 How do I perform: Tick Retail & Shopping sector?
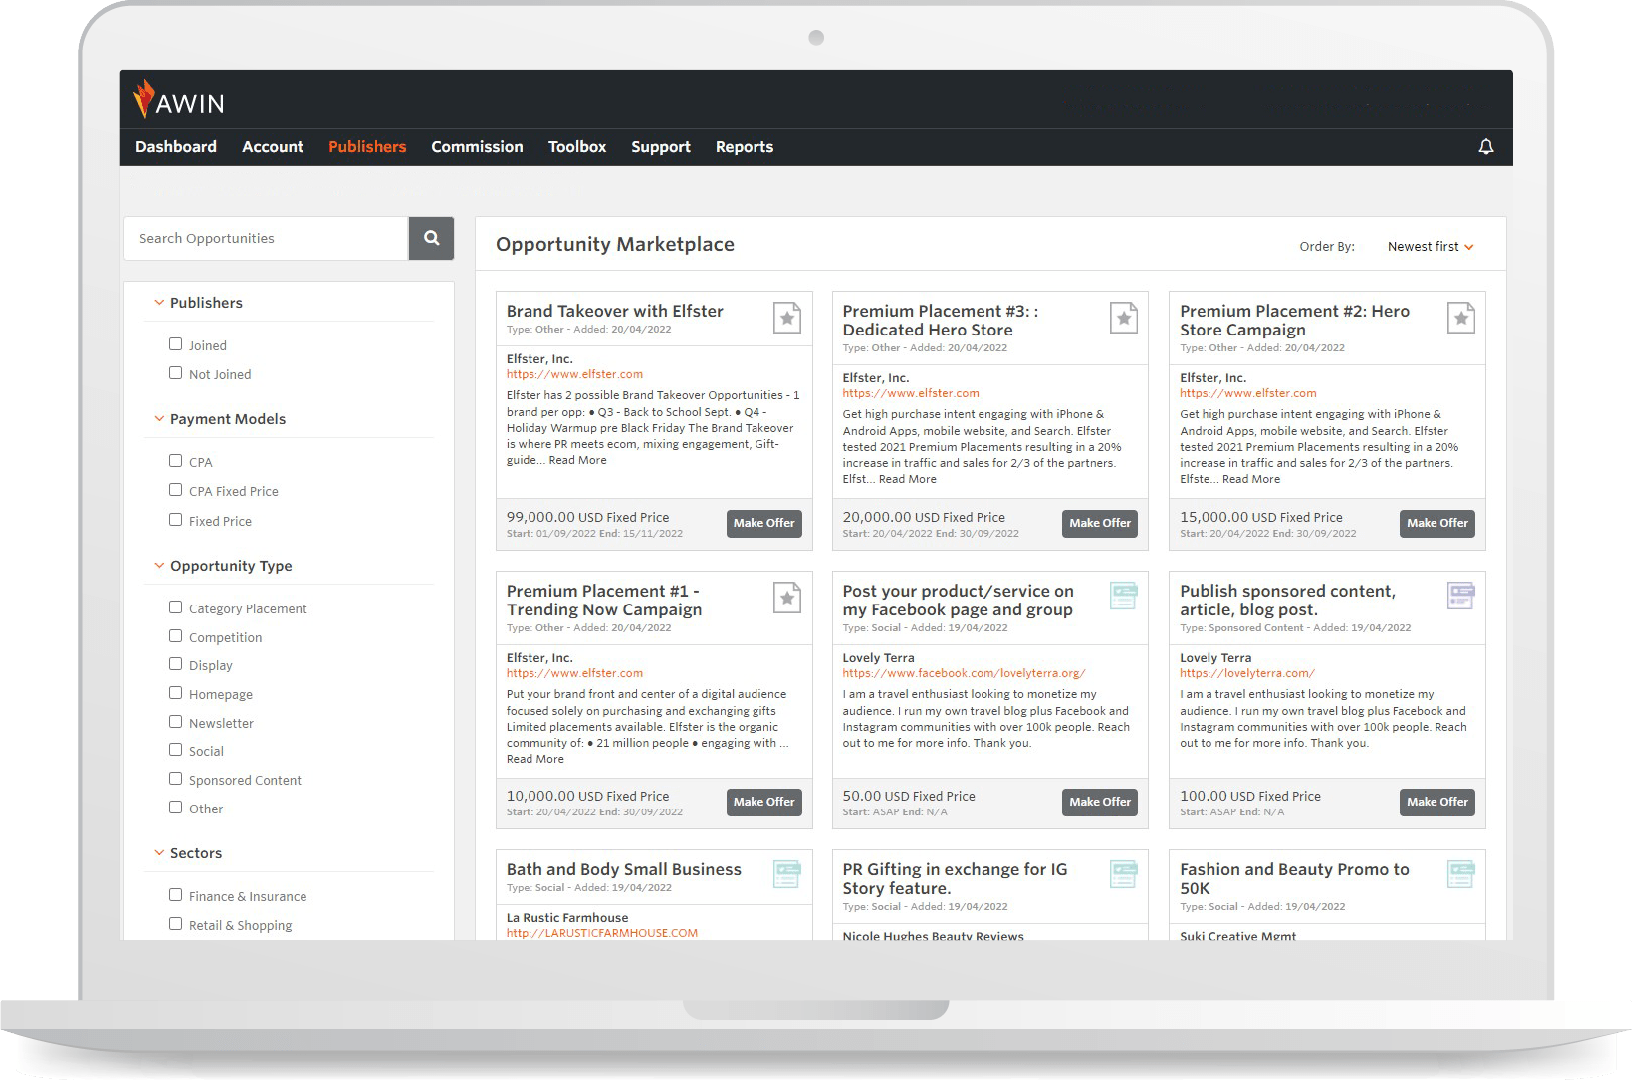click(176, 924)
